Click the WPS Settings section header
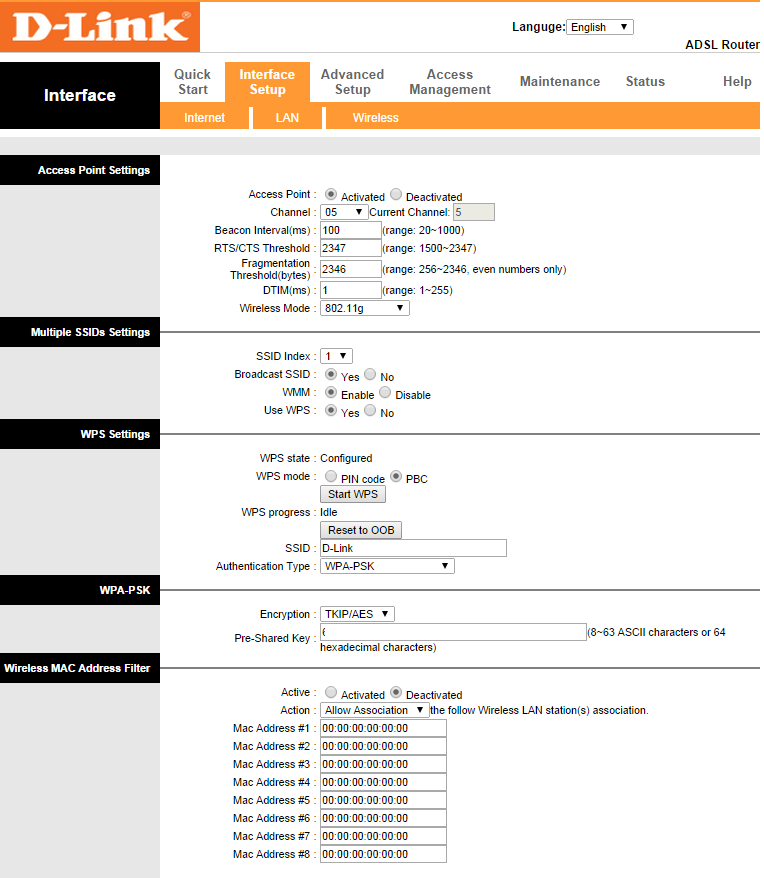 click(x=80, y=434)
